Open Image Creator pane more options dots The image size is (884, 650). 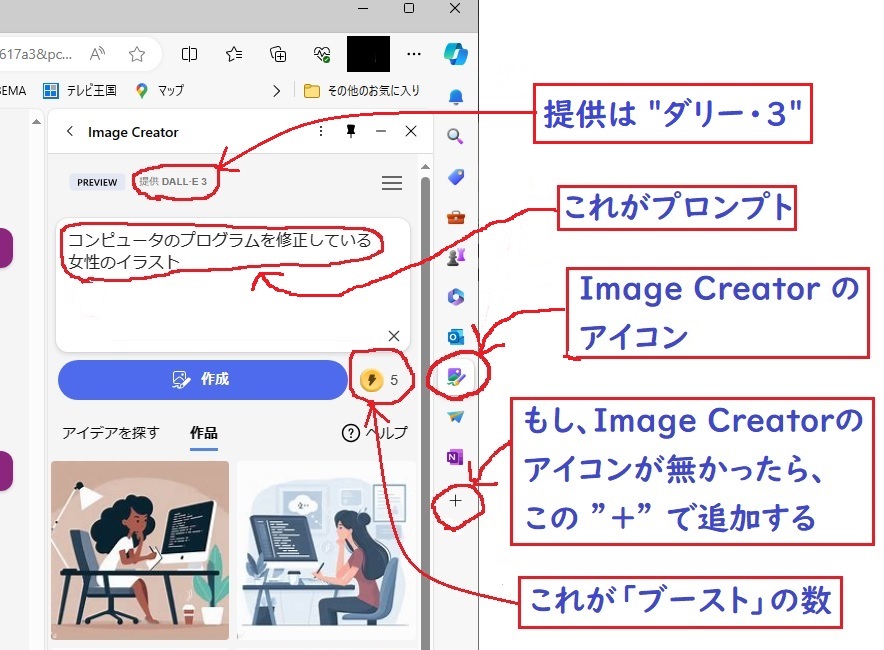click(x=321, y=131)
